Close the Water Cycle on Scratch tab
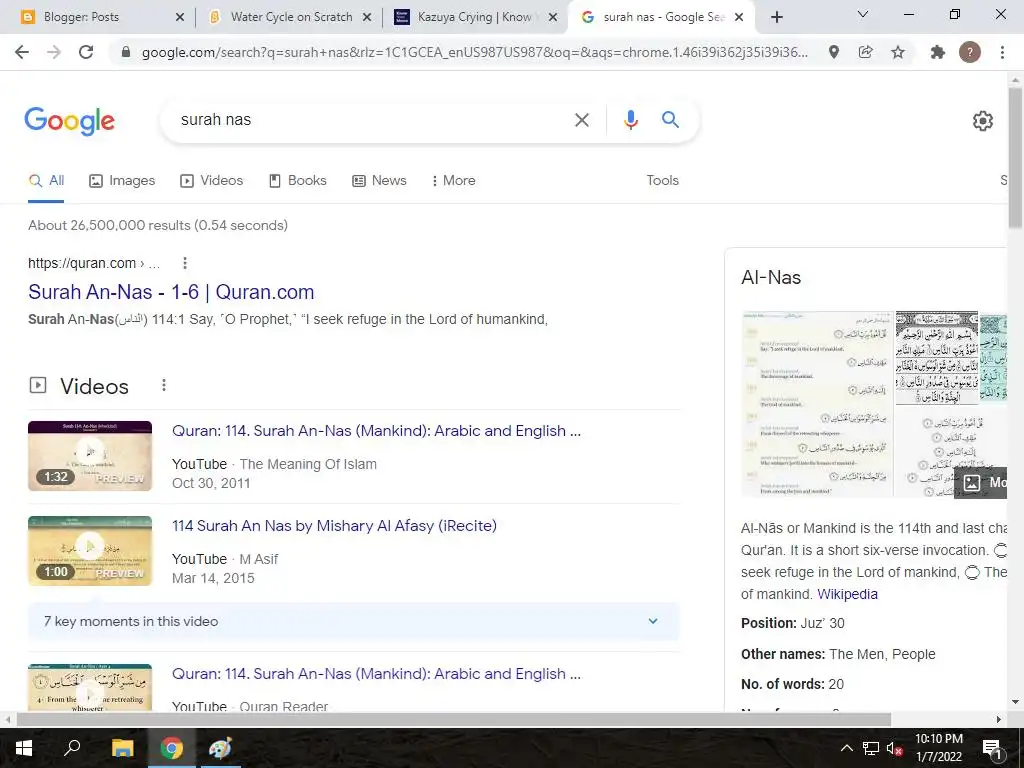 coord(367,18)
